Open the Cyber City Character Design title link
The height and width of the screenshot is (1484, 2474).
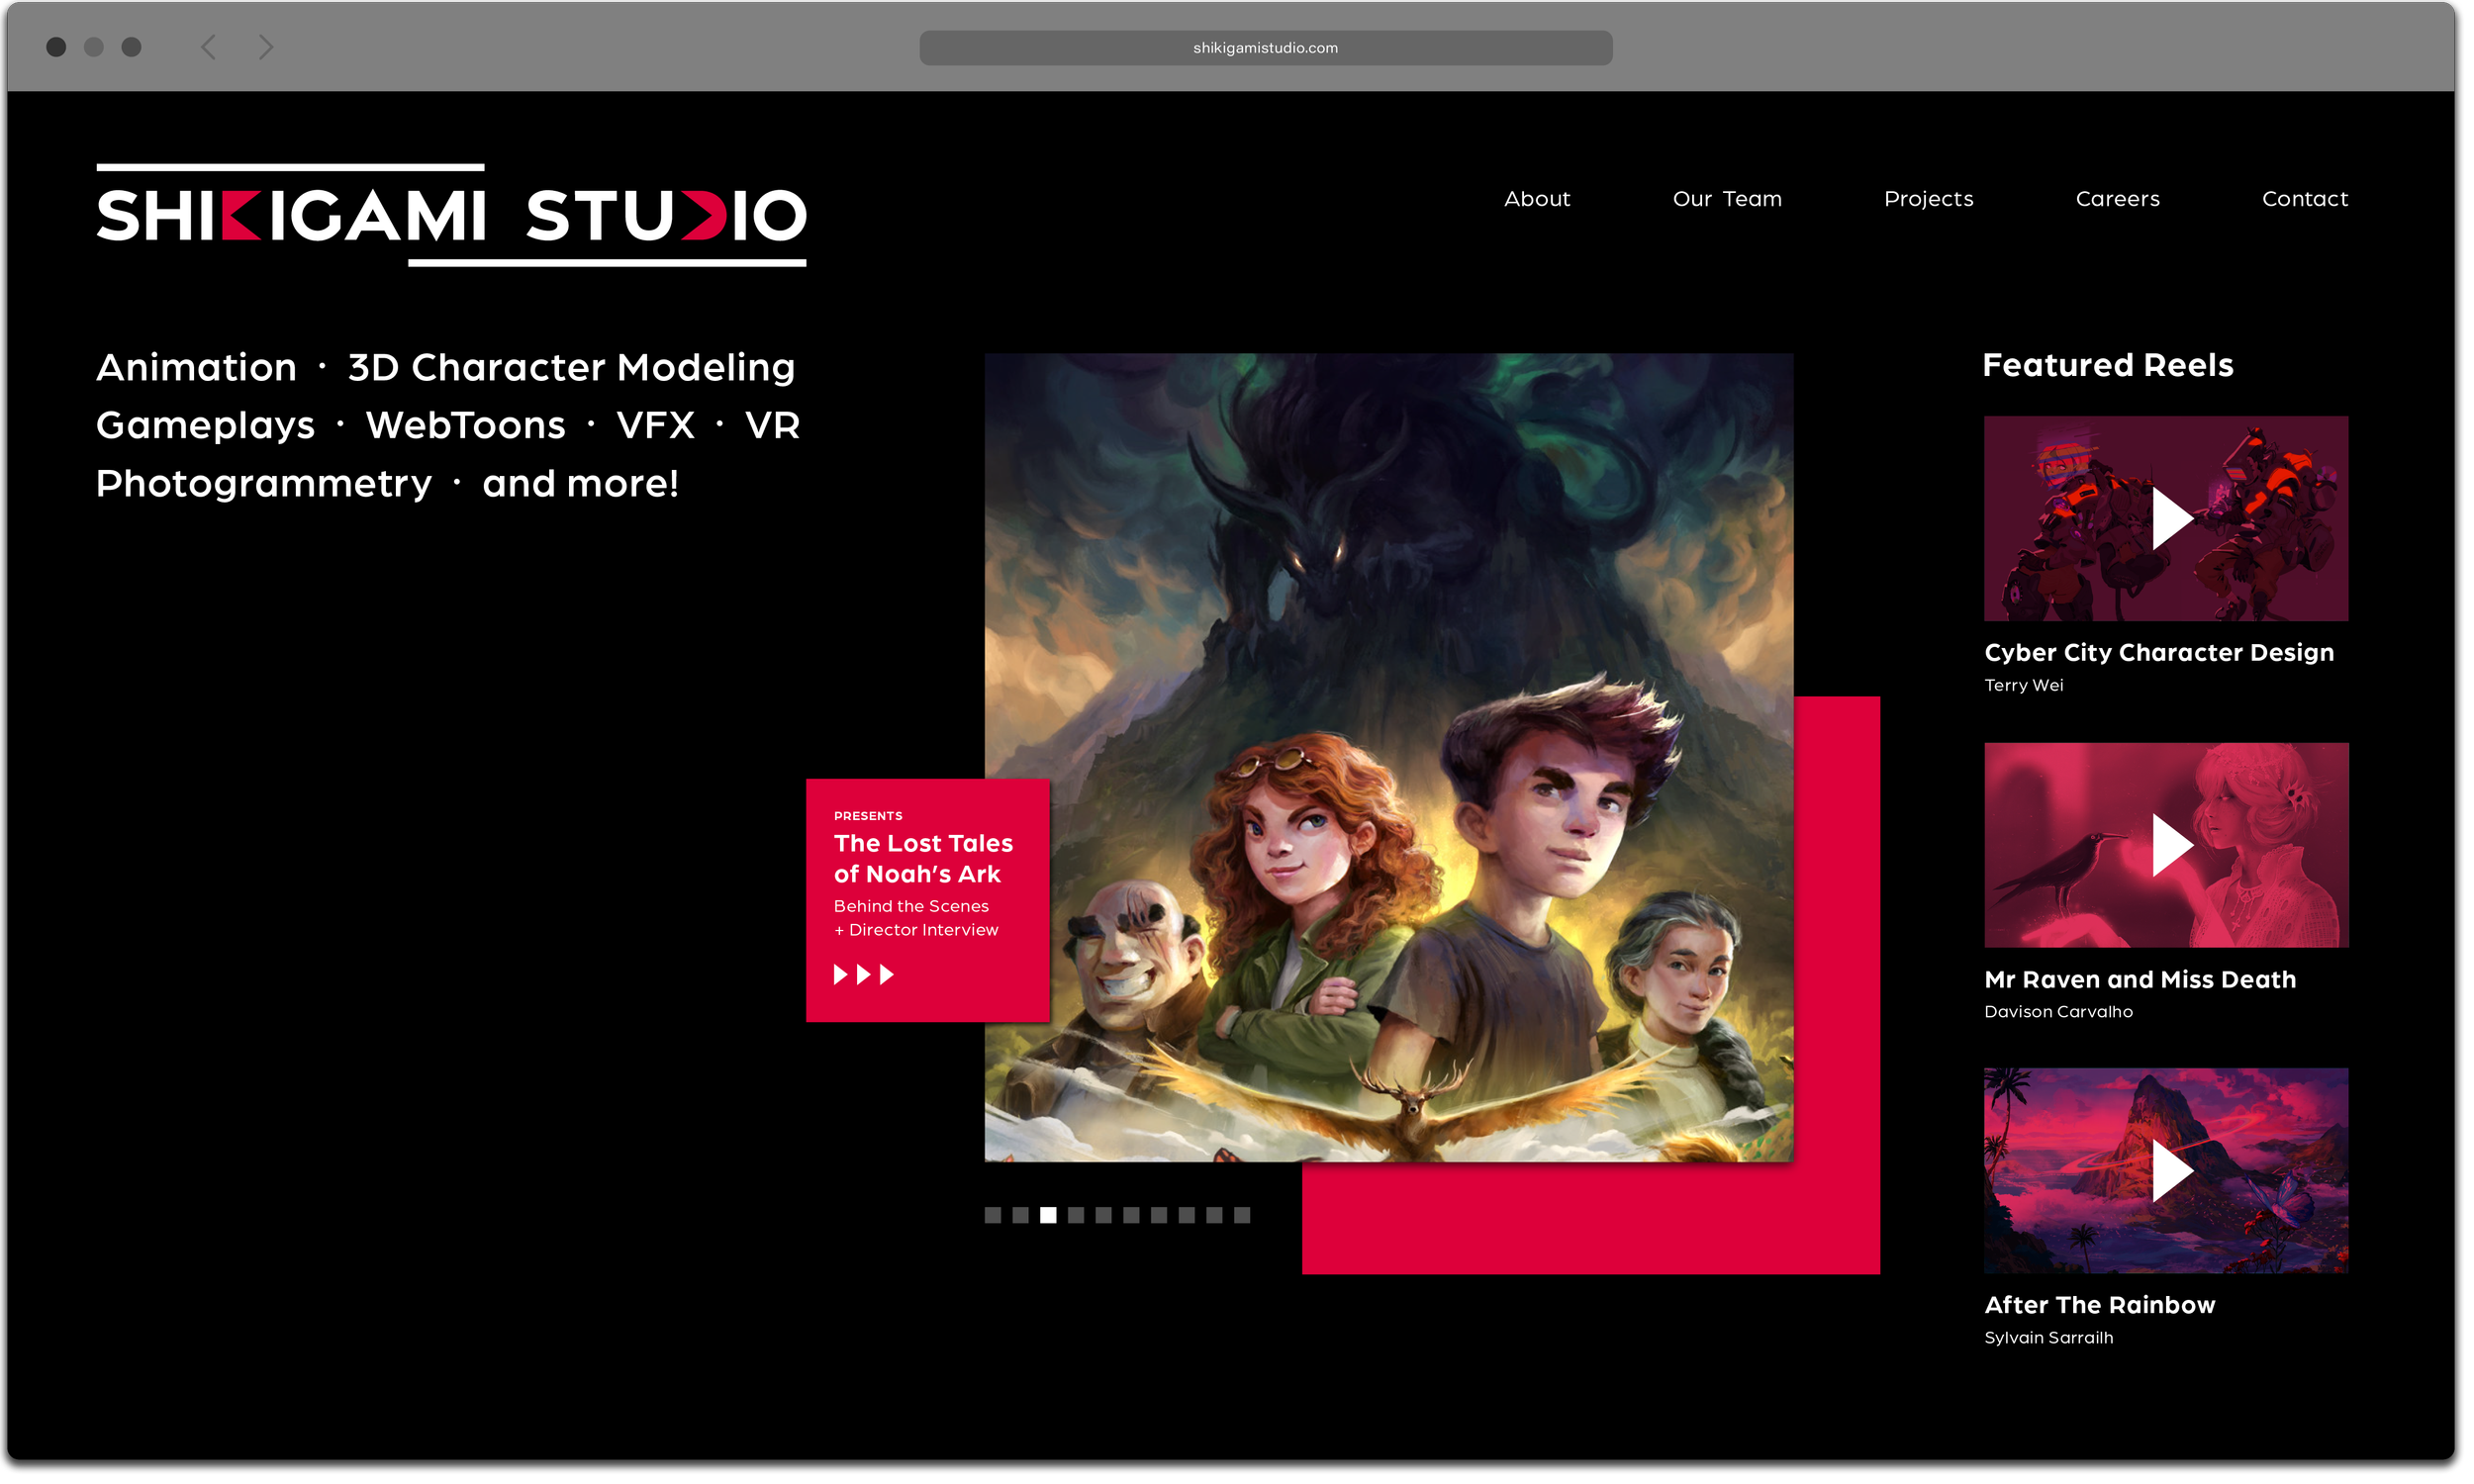pyautogui.click(x=2159, y=652)
